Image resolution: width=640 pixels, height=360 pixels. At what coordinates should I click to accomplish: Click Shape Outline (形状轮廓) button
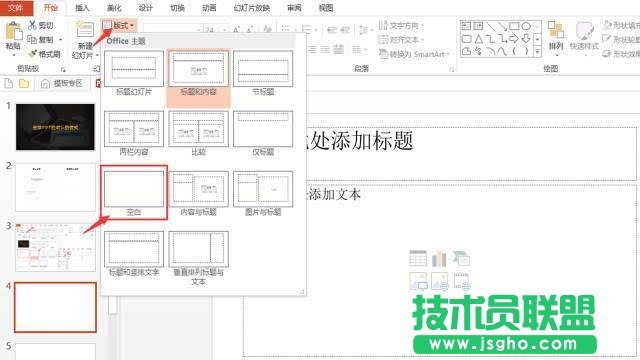tap(621, 40)
